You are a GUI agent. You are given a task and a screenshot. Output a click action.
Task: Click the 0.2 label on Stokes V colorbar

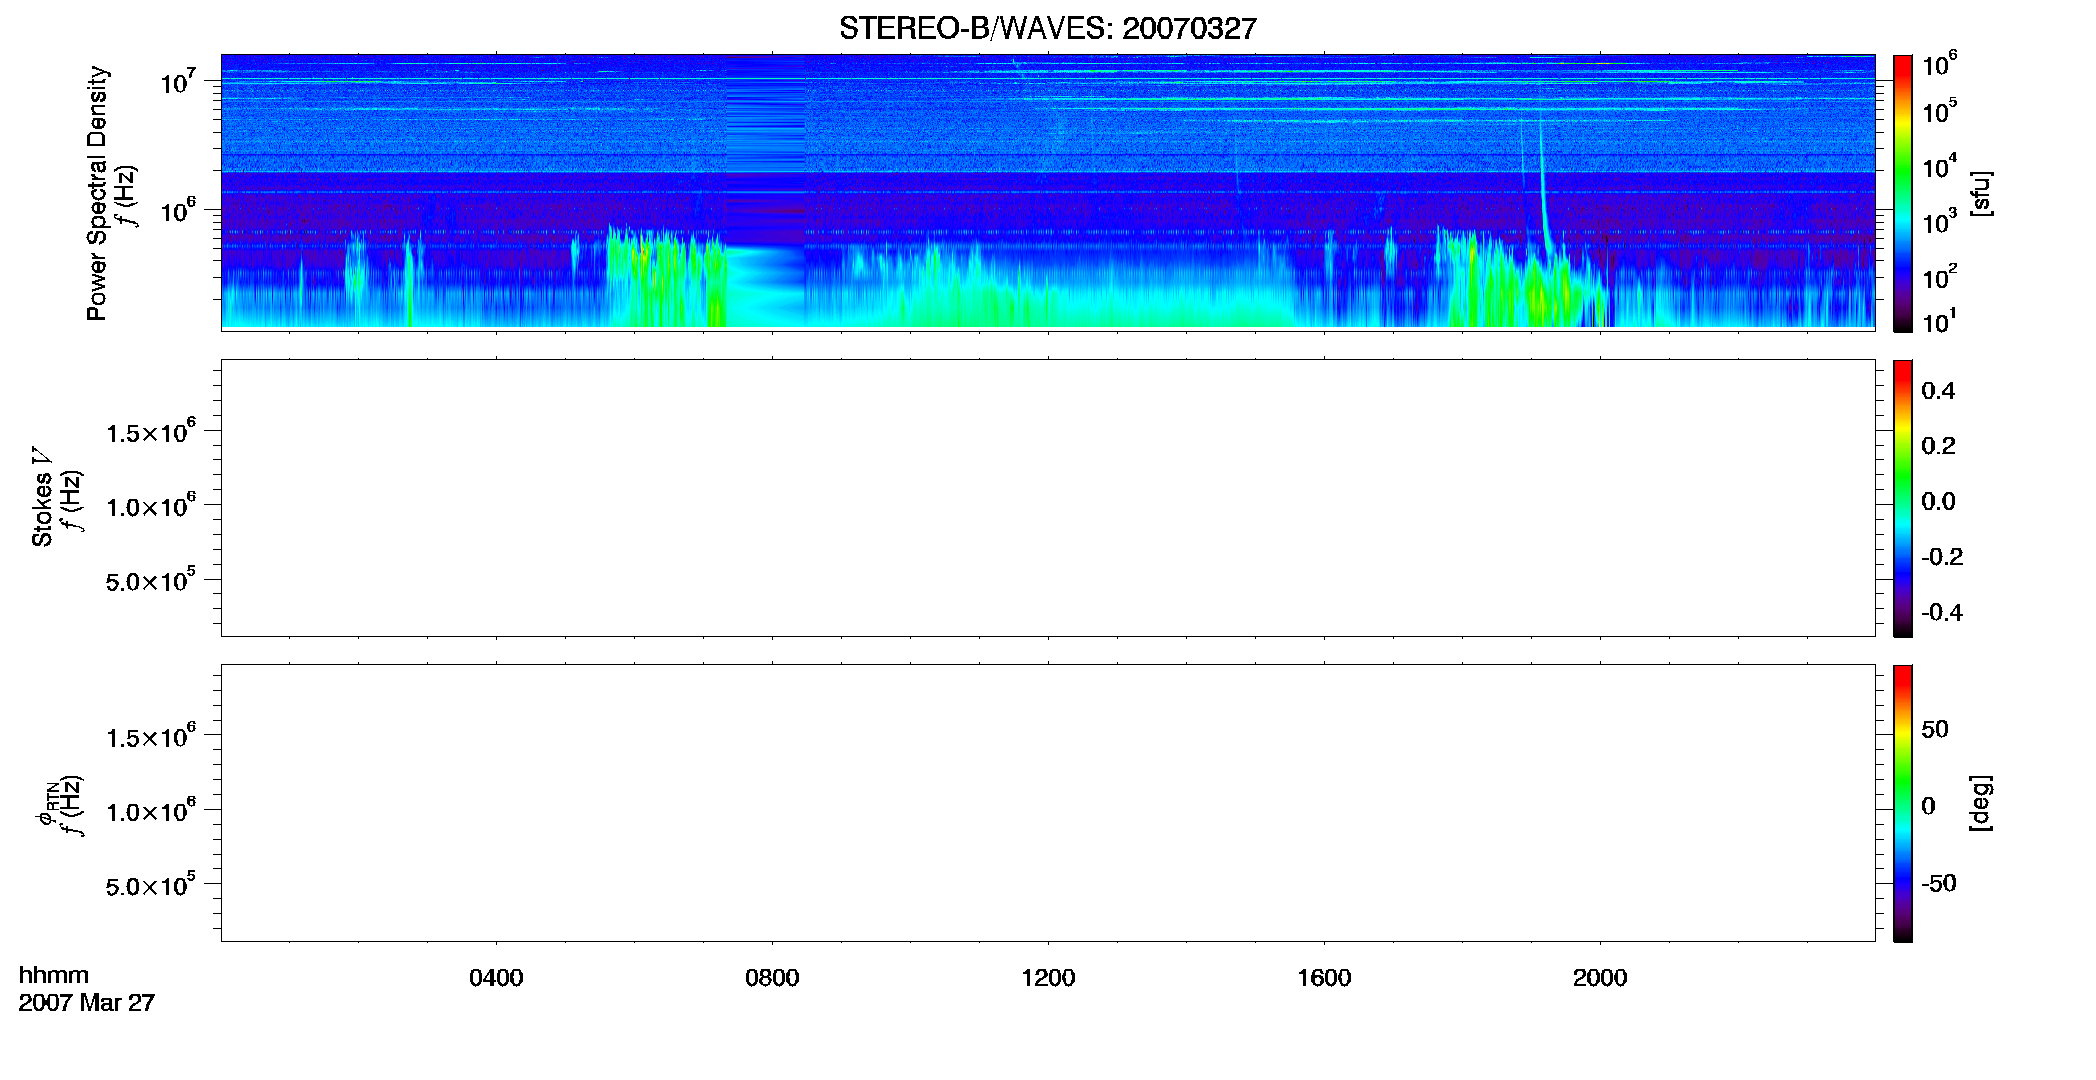pyautogui.click(x=1938, y=446)
